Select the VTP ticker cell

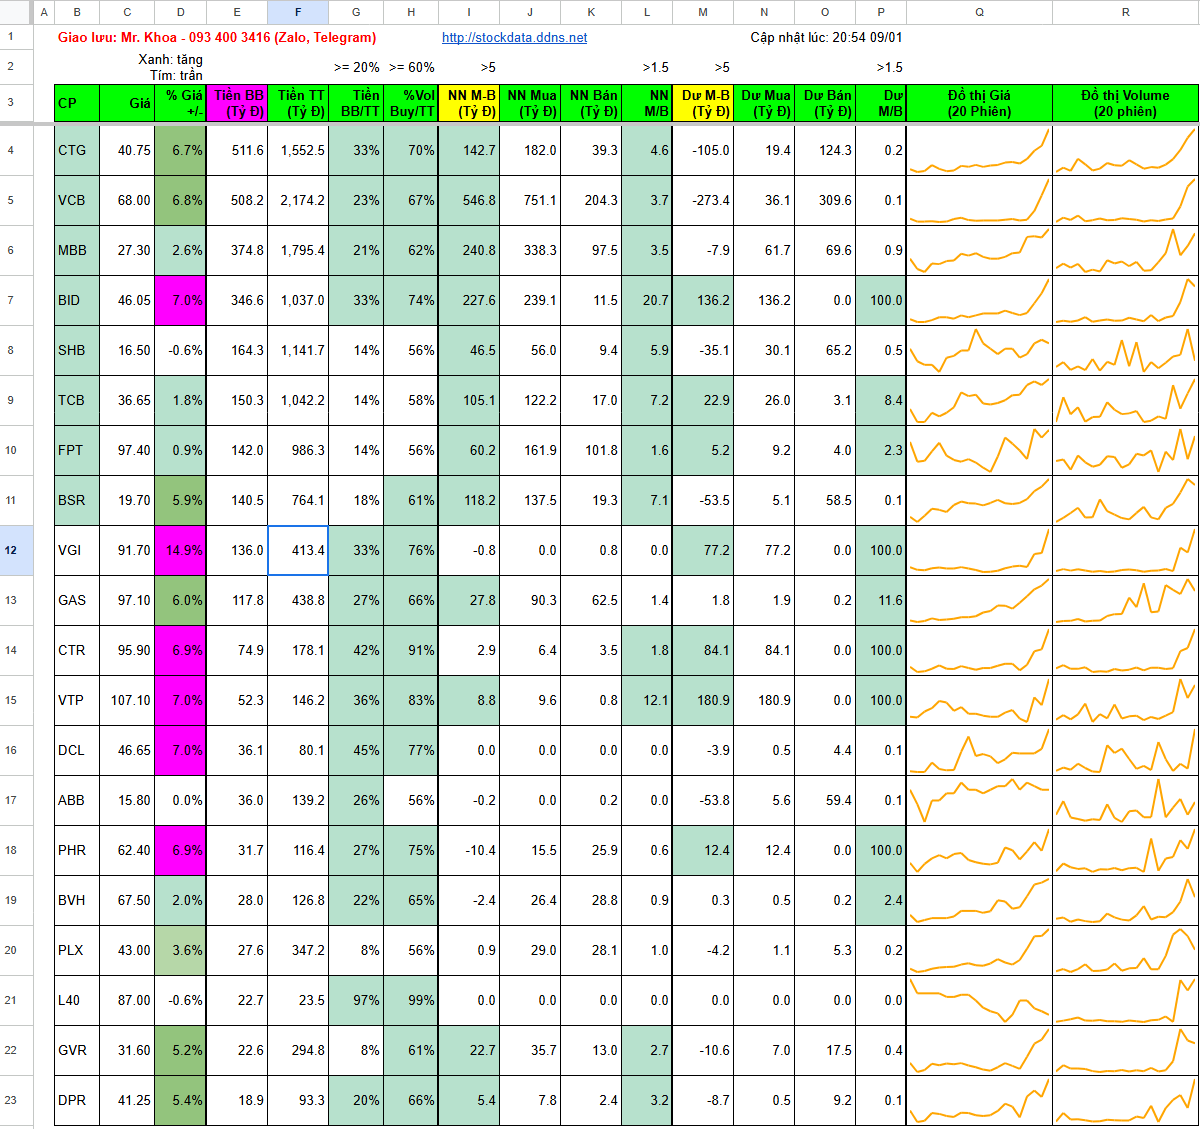[77, 700]
